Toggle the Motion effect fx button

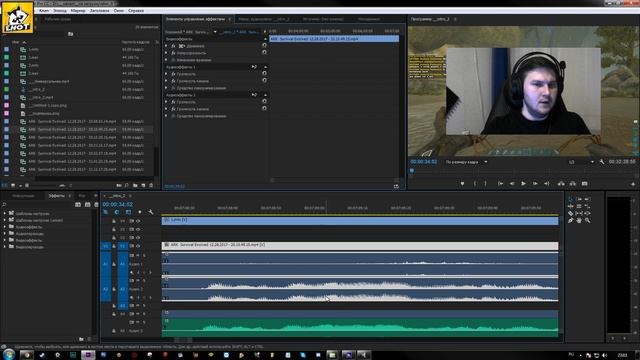pyautogui.click(x=173, y=46)
